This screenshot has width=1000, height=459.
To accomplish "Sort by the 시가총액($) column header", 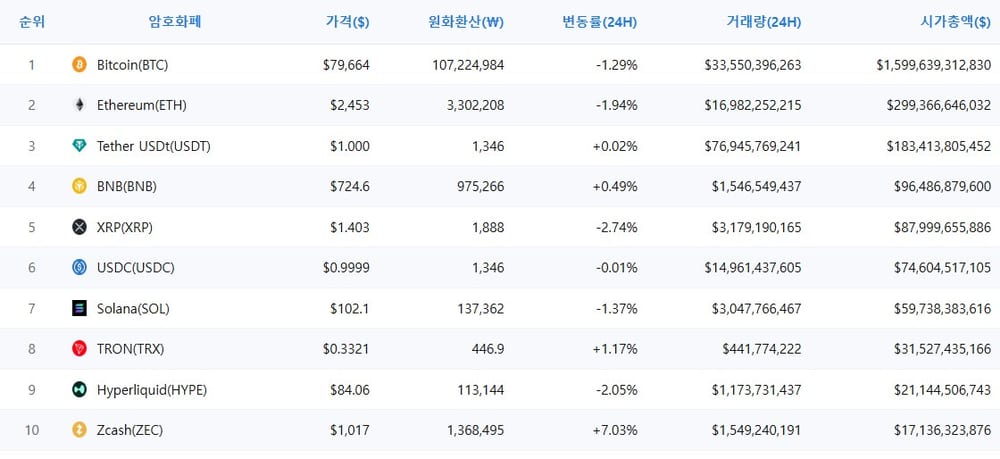I will pos(955,22).
